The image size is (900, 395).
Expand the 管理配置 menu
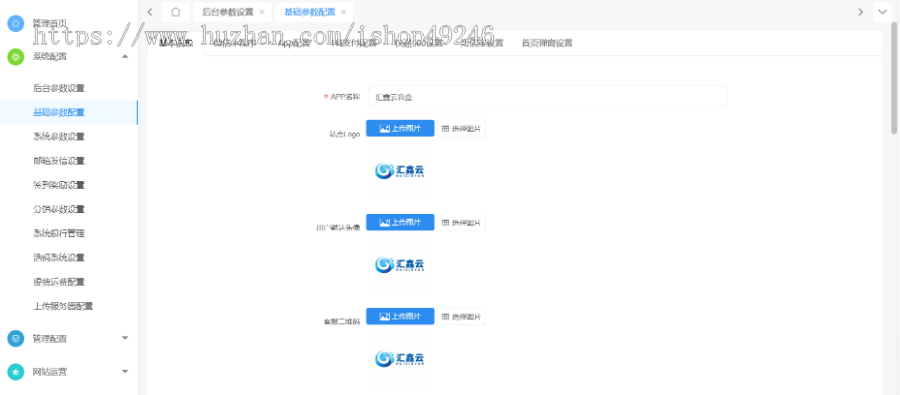click(125, 338)
